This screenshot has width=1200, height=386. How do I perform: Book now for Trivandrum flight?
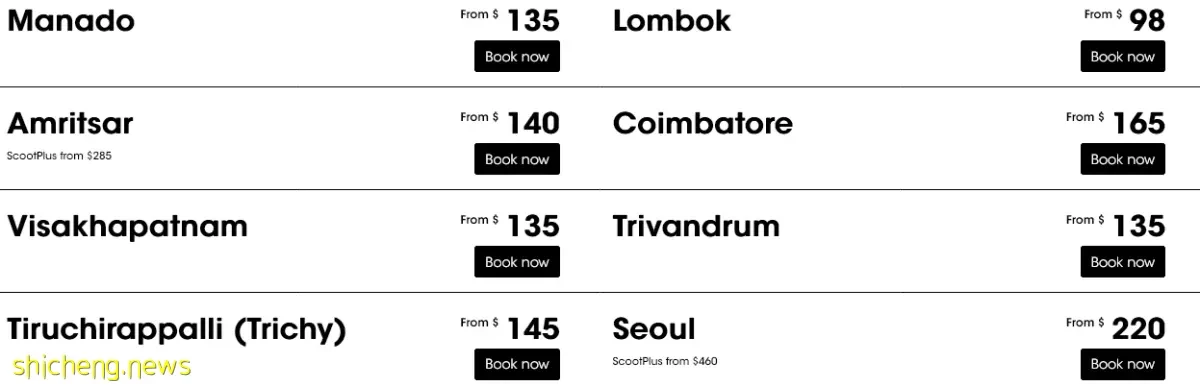[1122, 262]
